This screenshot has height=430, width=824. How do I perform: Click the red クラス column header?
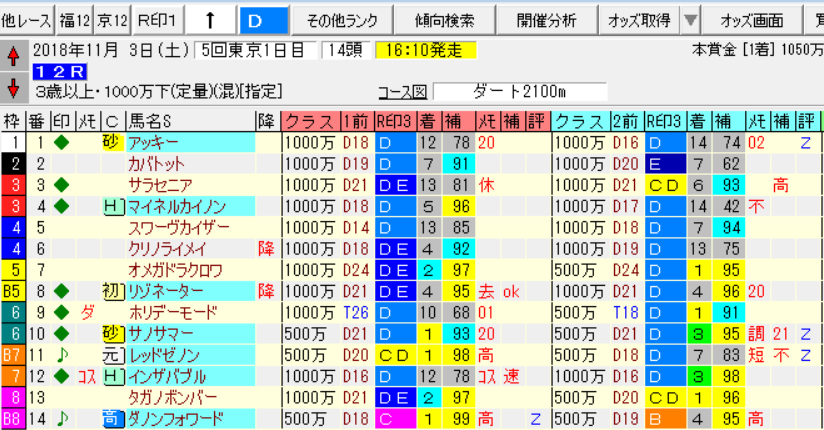point(311,121)
